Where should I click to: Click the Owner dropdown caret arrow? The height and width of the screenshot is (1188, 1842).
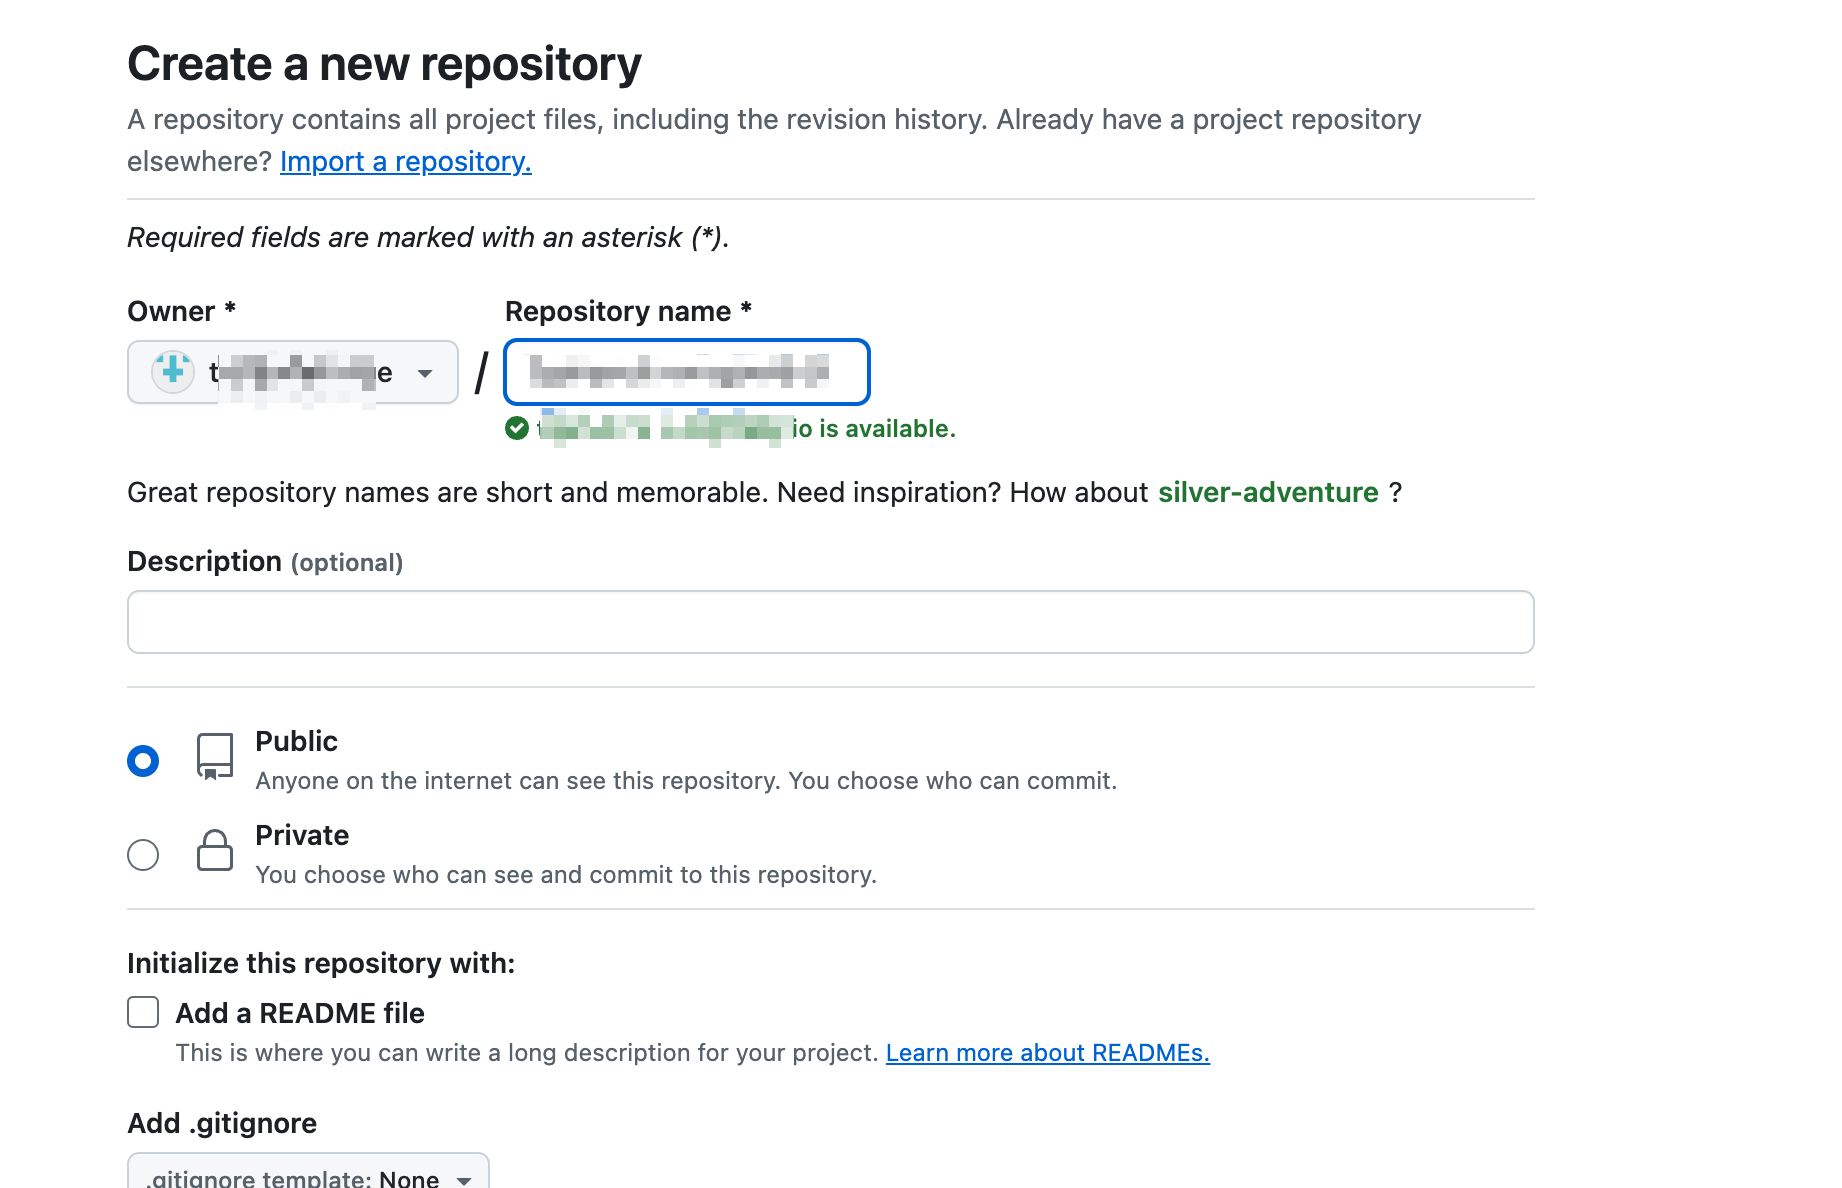425,373
